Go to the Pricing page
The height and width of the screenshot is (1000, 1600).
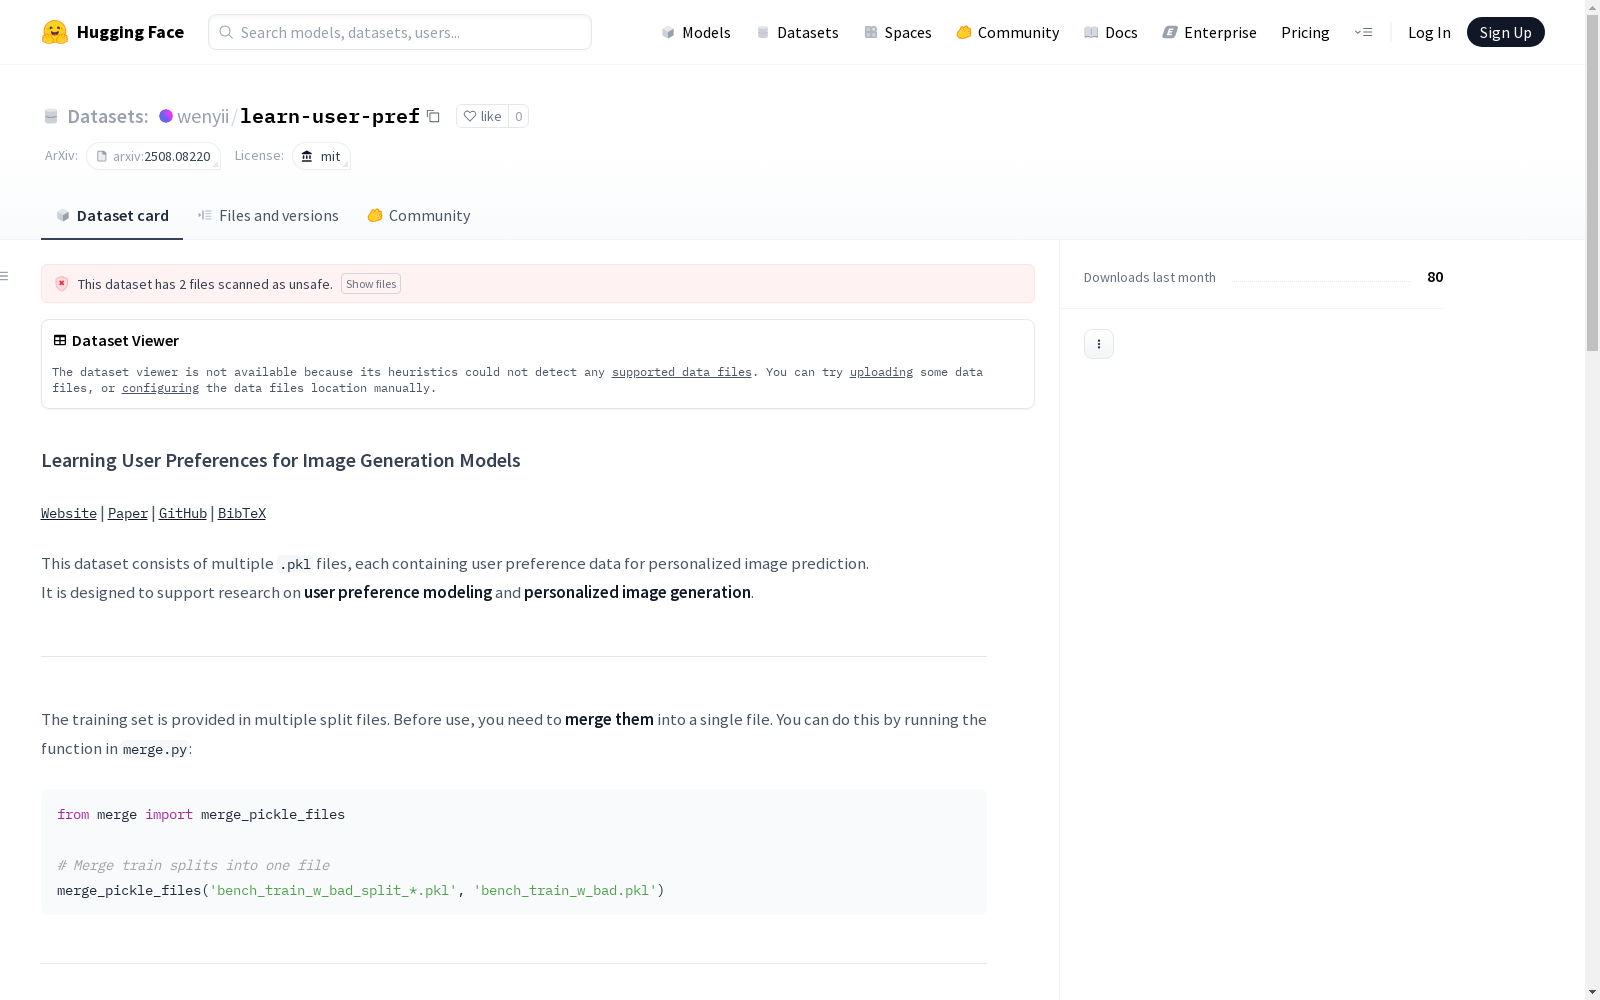pyautogui.click(x=1305, y=32)
